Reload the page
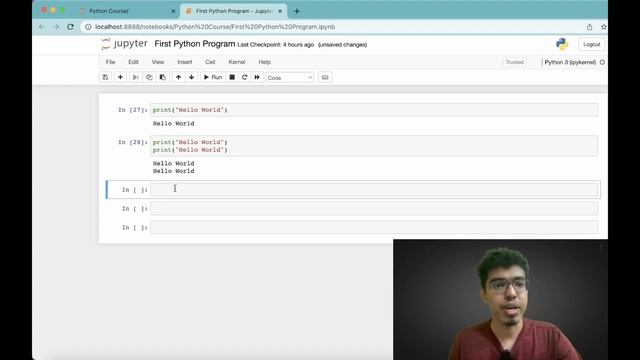The width and height of the screenshot is (640, 360). click(70, 27)
